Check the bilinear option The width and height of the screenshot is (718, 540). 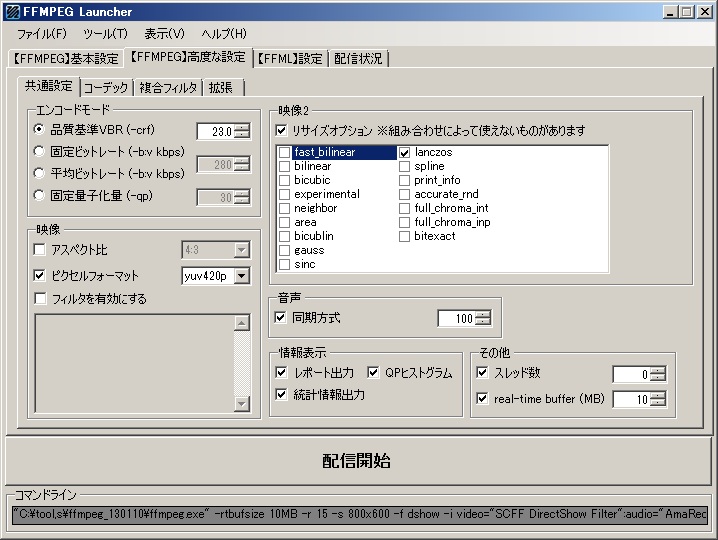click(x=284, y=166)
